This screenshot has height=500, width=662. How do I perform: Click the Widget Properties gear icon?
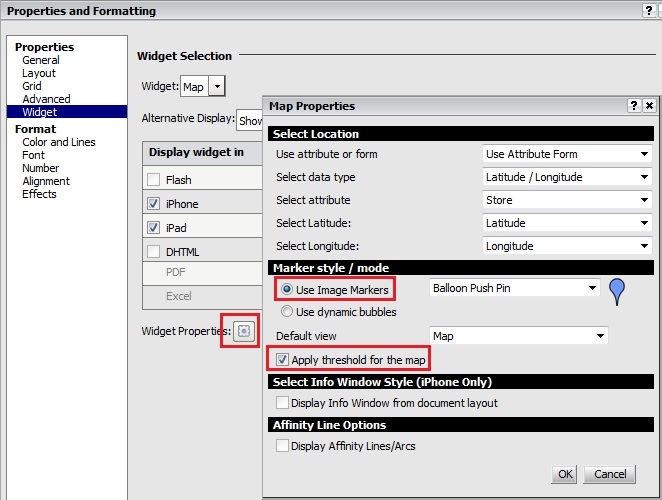245,331
